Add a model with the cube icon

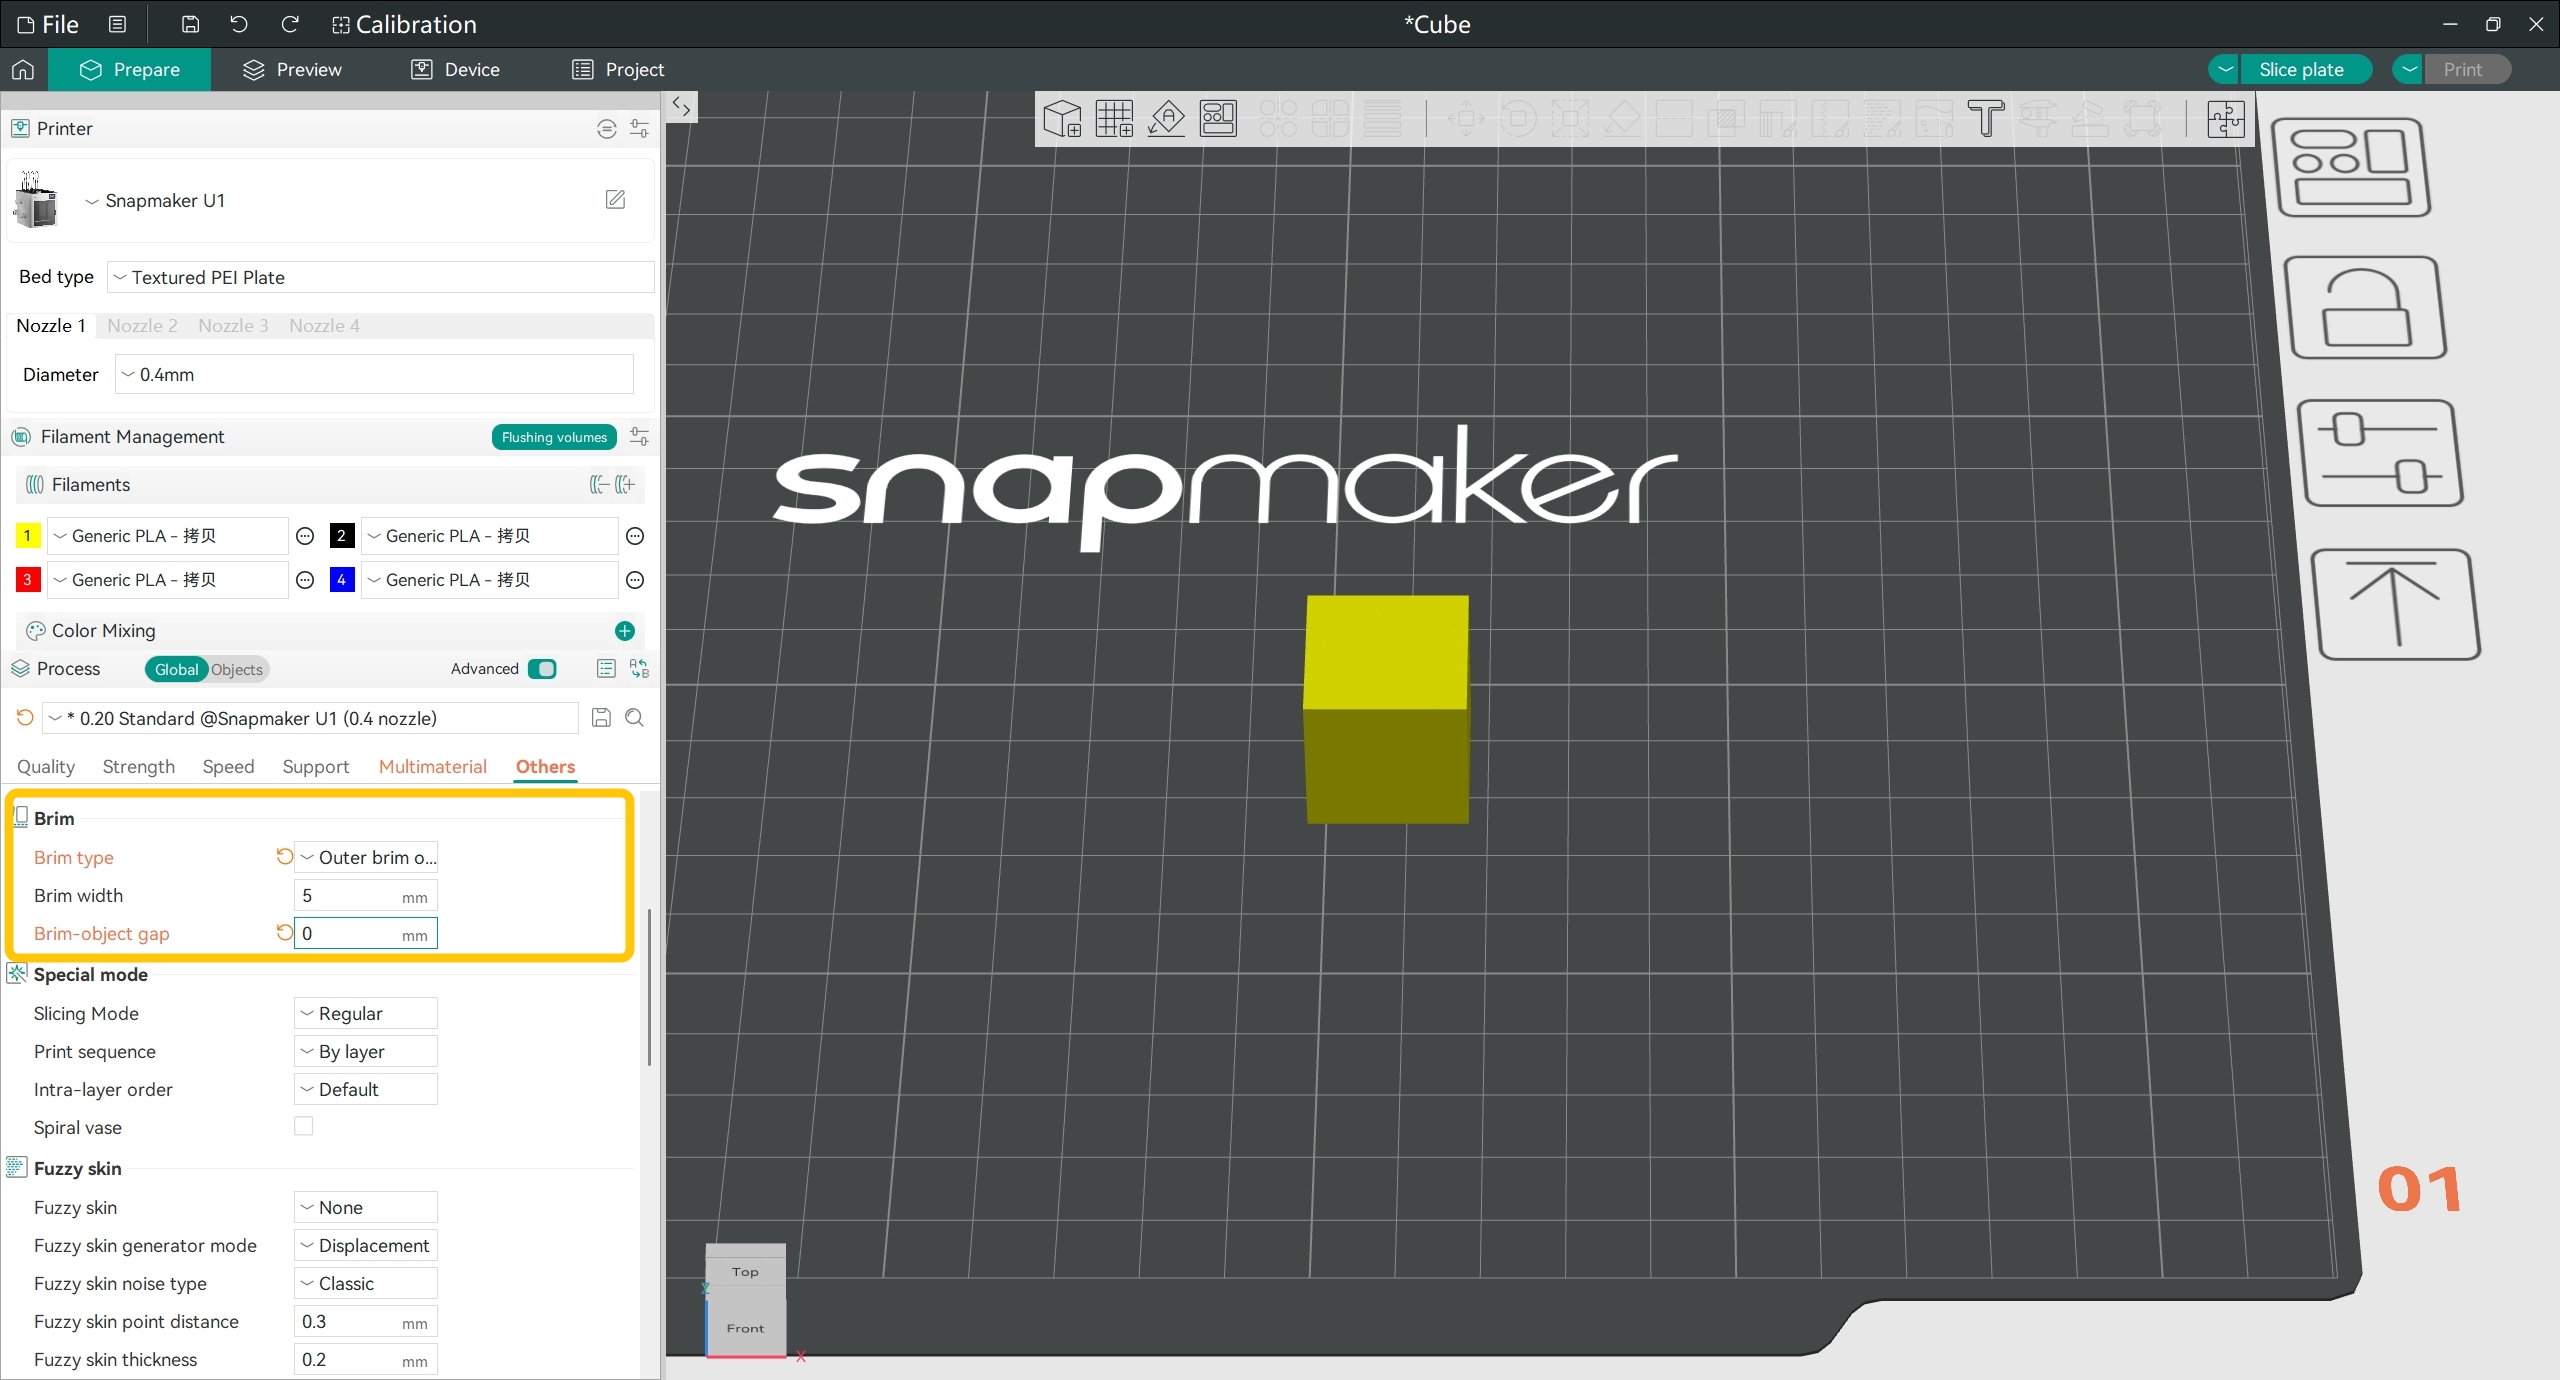point(1062,119)
